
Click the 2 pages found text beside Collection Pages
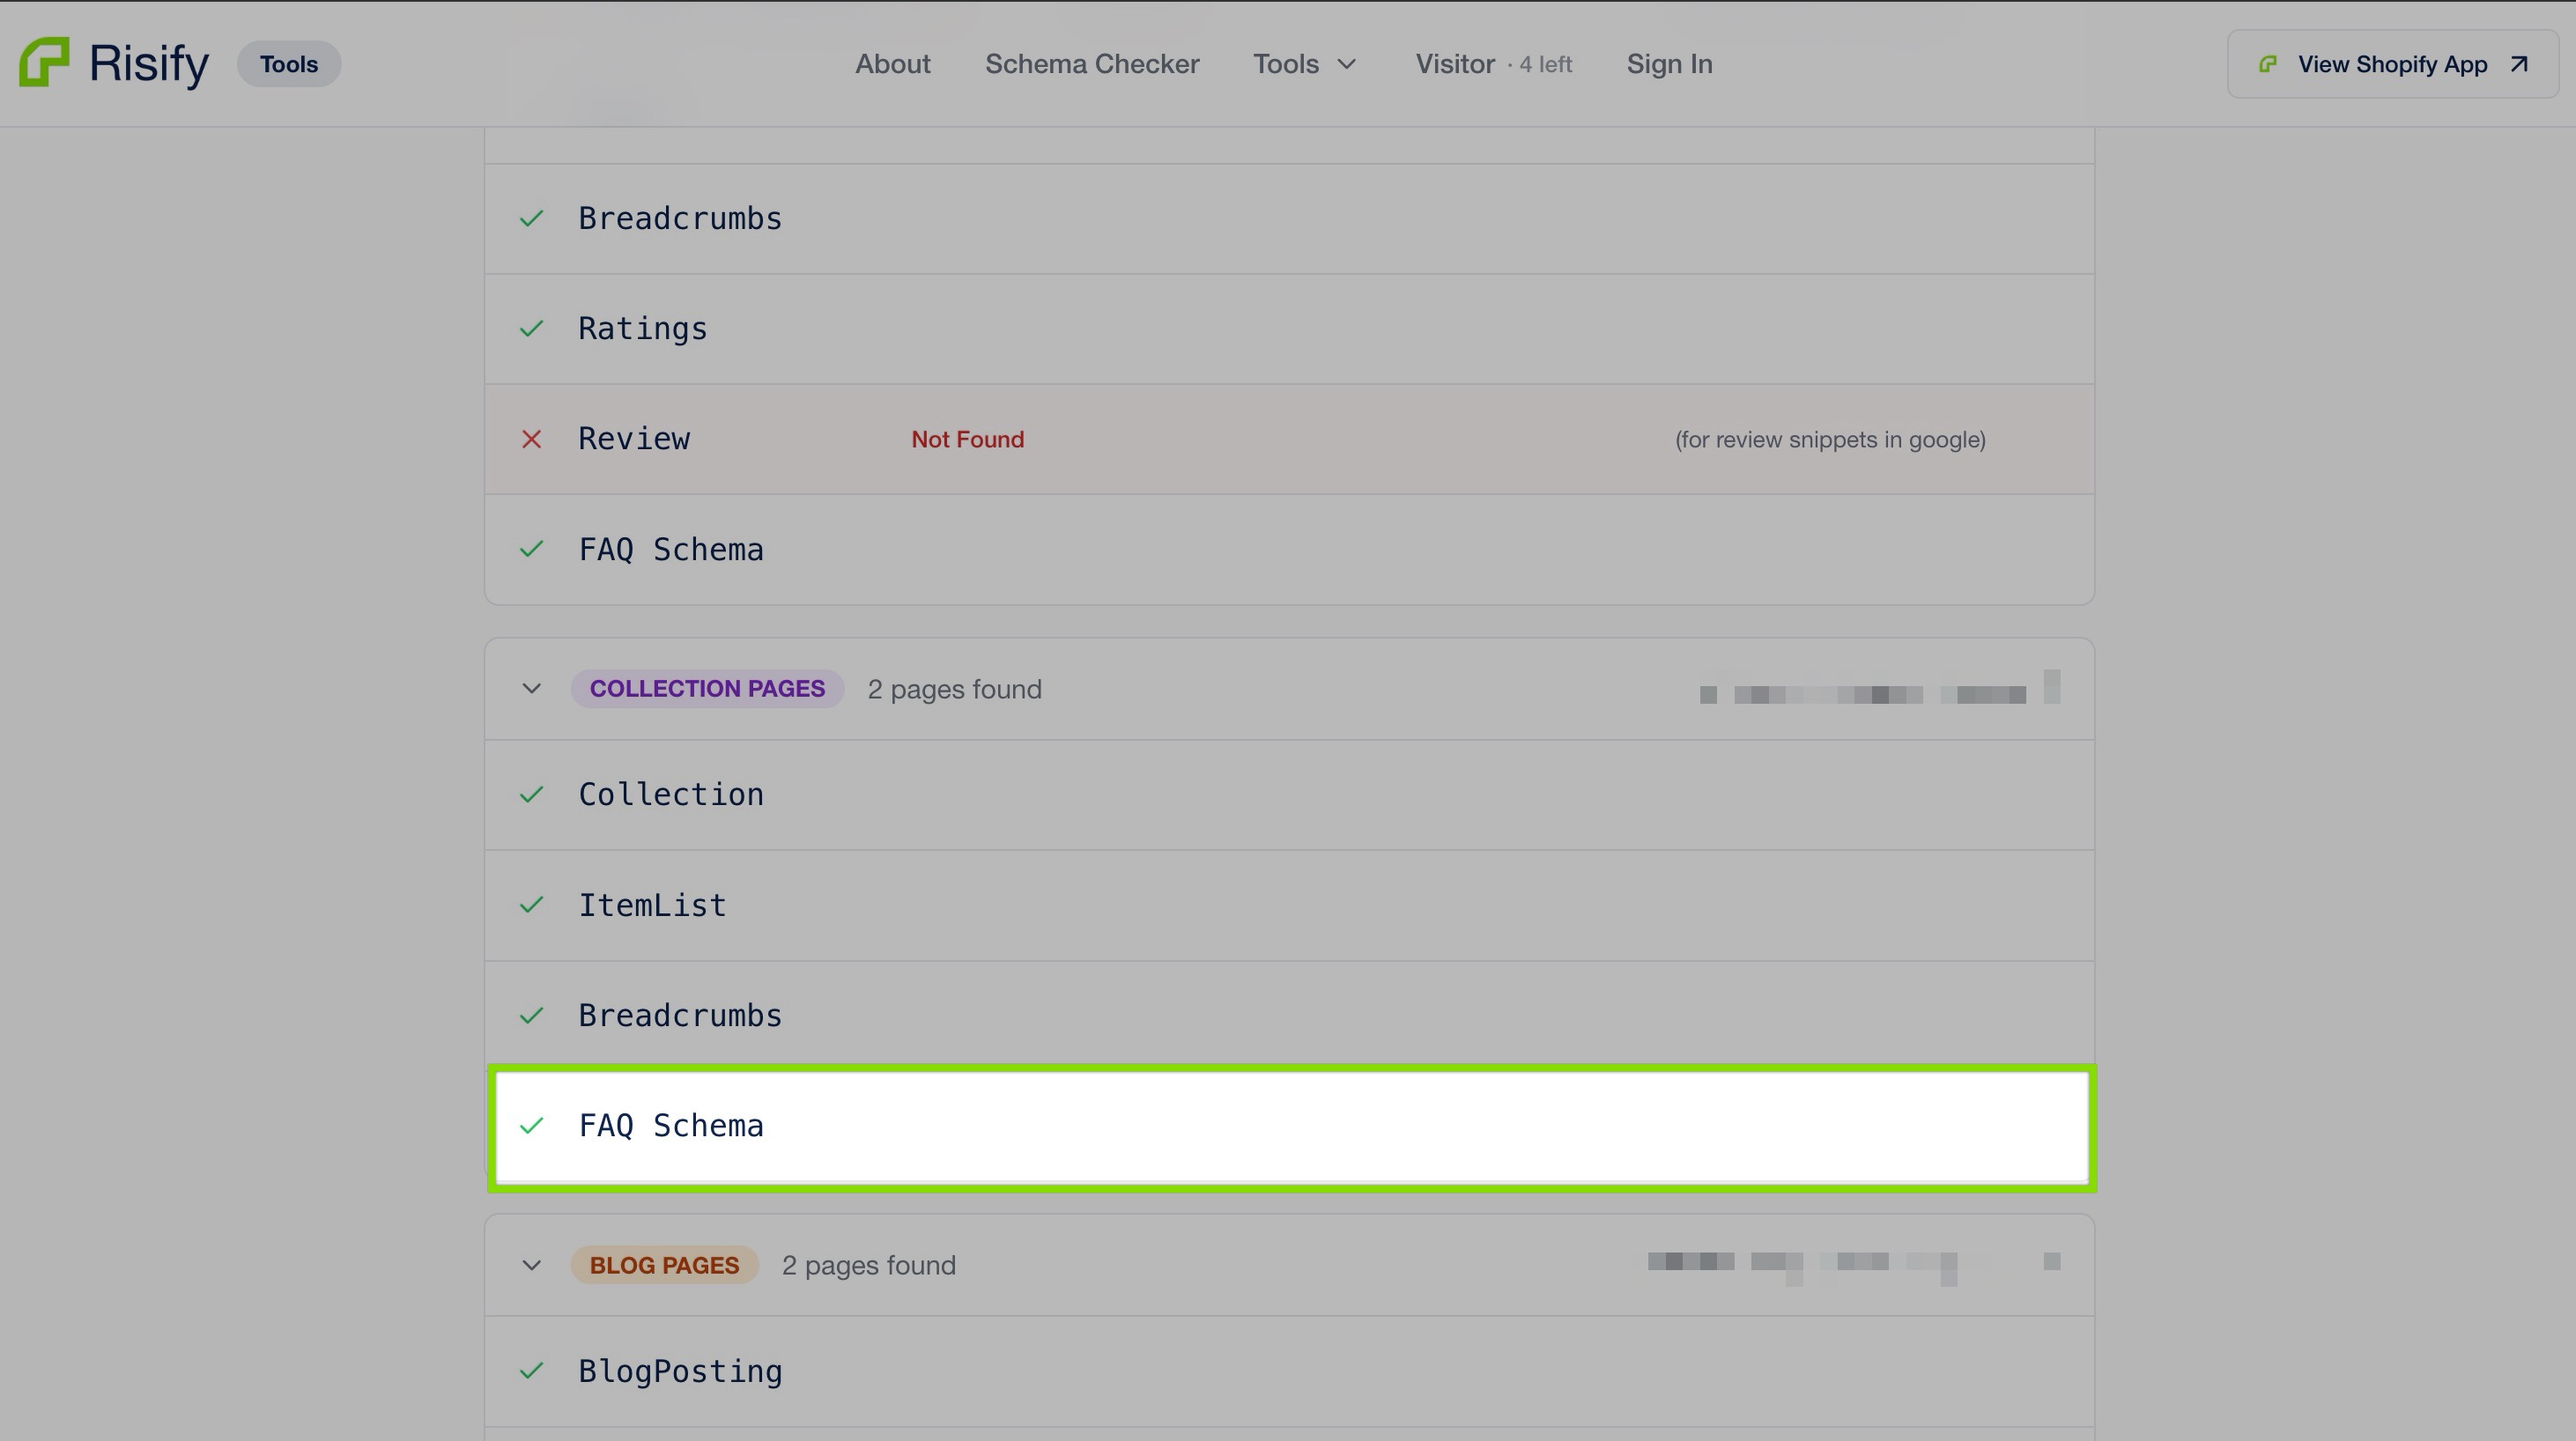point(954,689)
